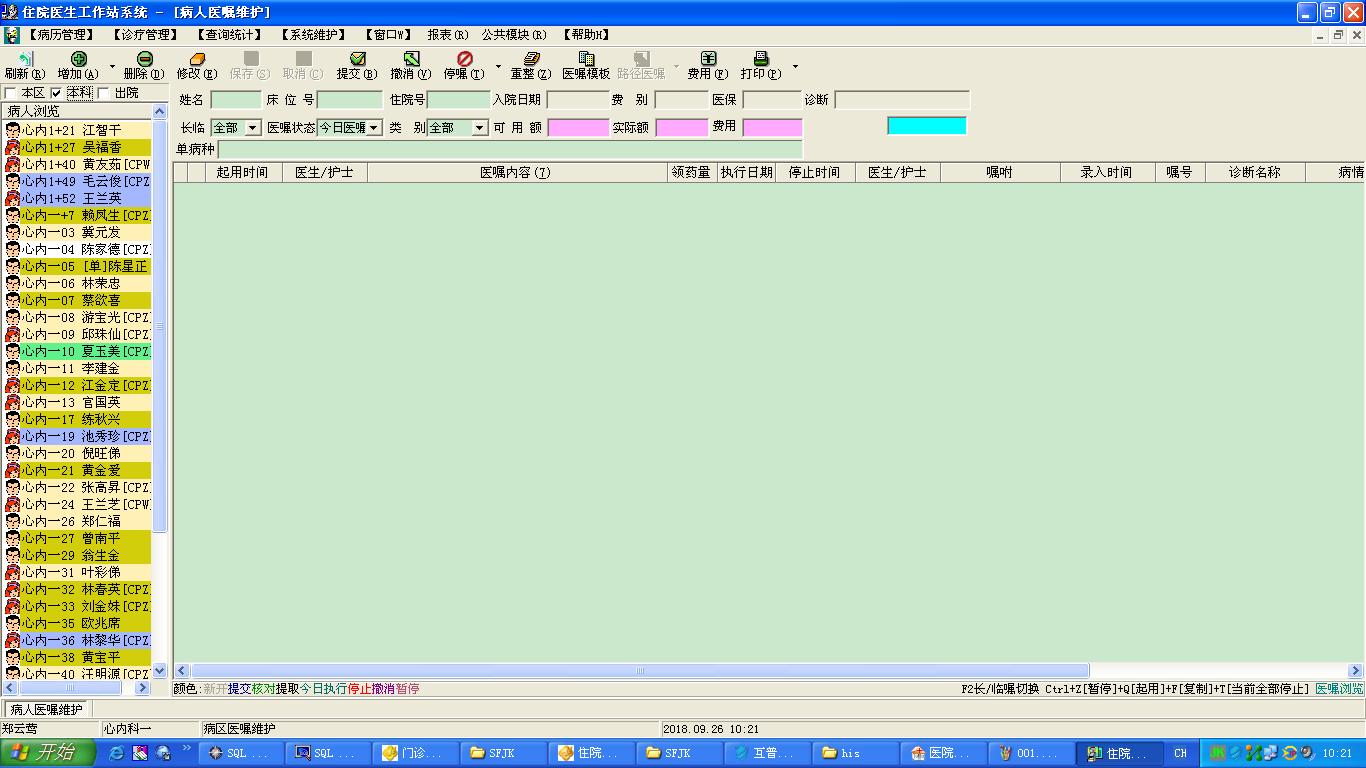Toggle the 本区 checkbox
The image size is (1366, 768).
11,93
